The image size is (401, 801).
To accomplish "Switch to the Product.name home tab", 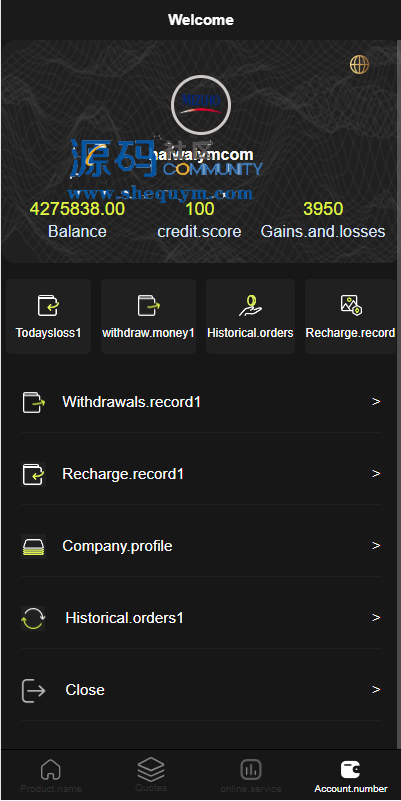I will pyautogui.click(x=51, y=775).
